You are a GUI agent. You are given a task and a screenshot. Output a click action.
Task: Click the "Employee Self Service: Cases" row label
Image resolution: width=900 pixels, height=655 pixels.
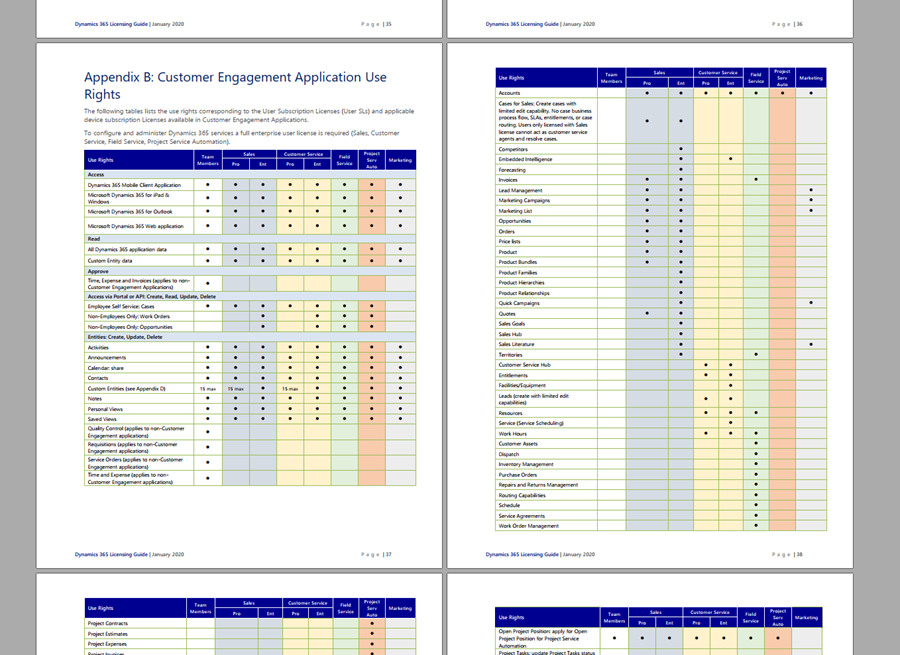[x=121, y=307]
